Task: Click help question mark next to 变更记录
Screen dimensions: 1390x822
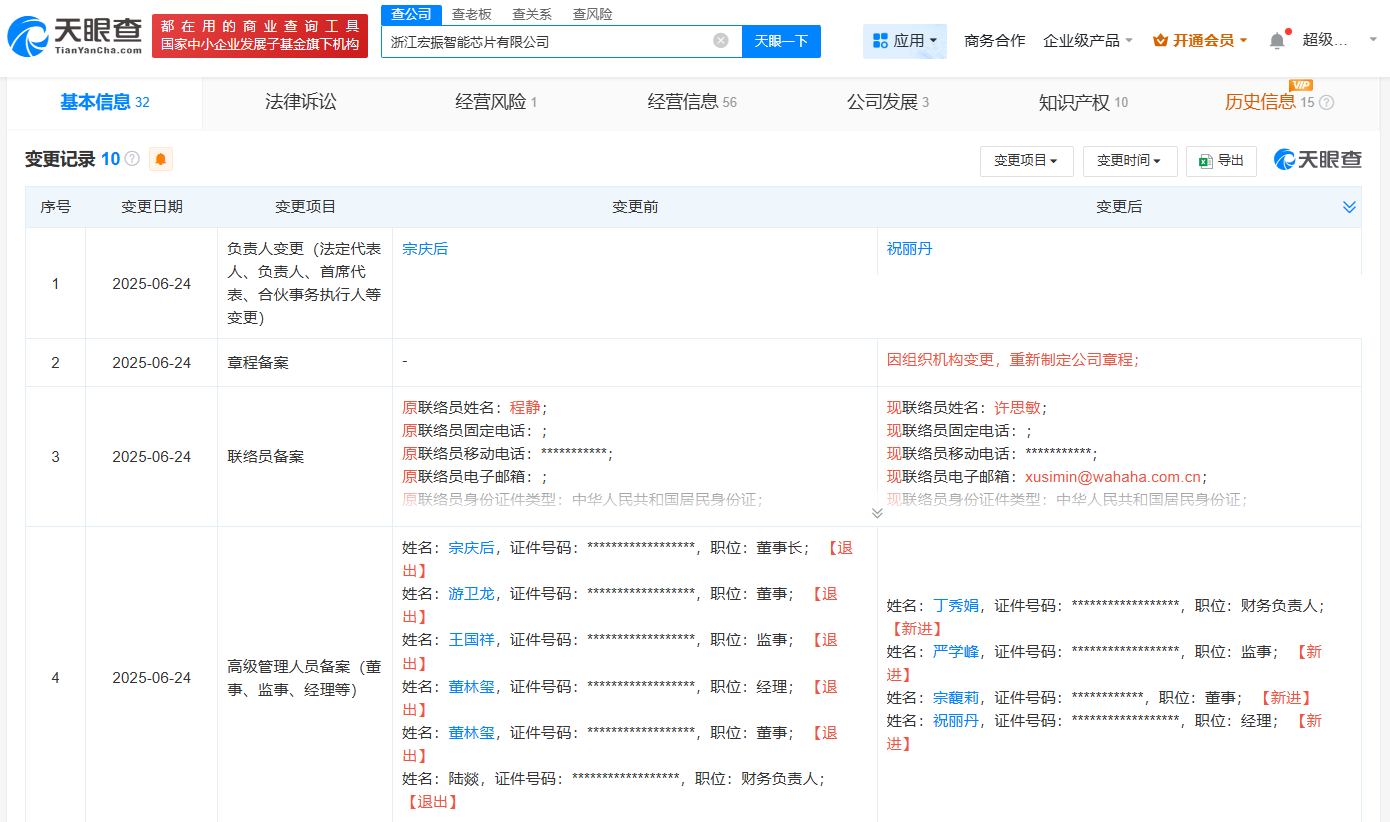Action: point(132,159)
